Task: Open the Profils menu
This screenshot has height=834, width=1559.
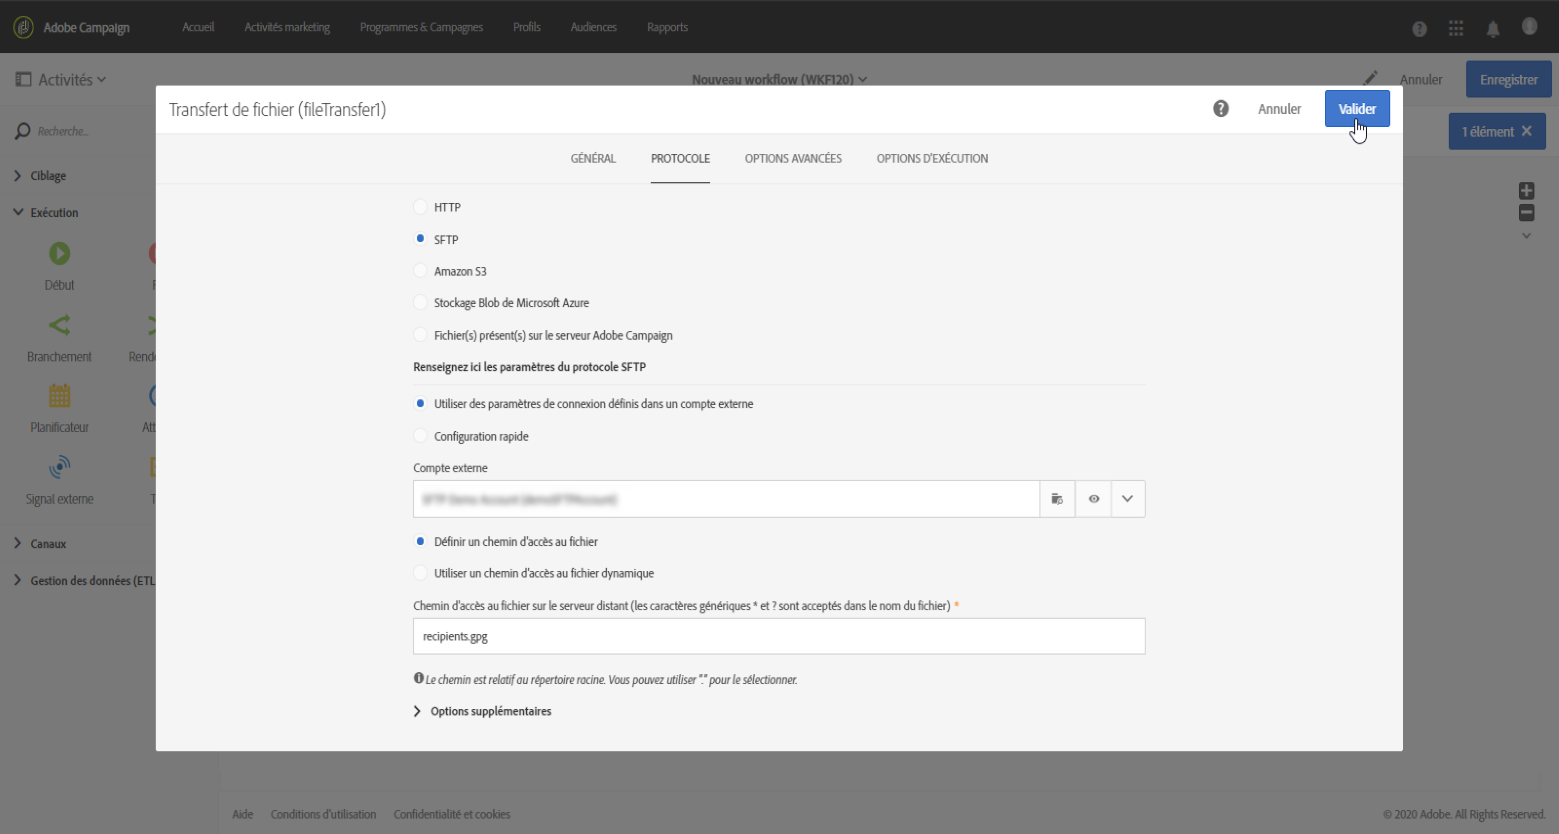Action: [x=527, y=27]
